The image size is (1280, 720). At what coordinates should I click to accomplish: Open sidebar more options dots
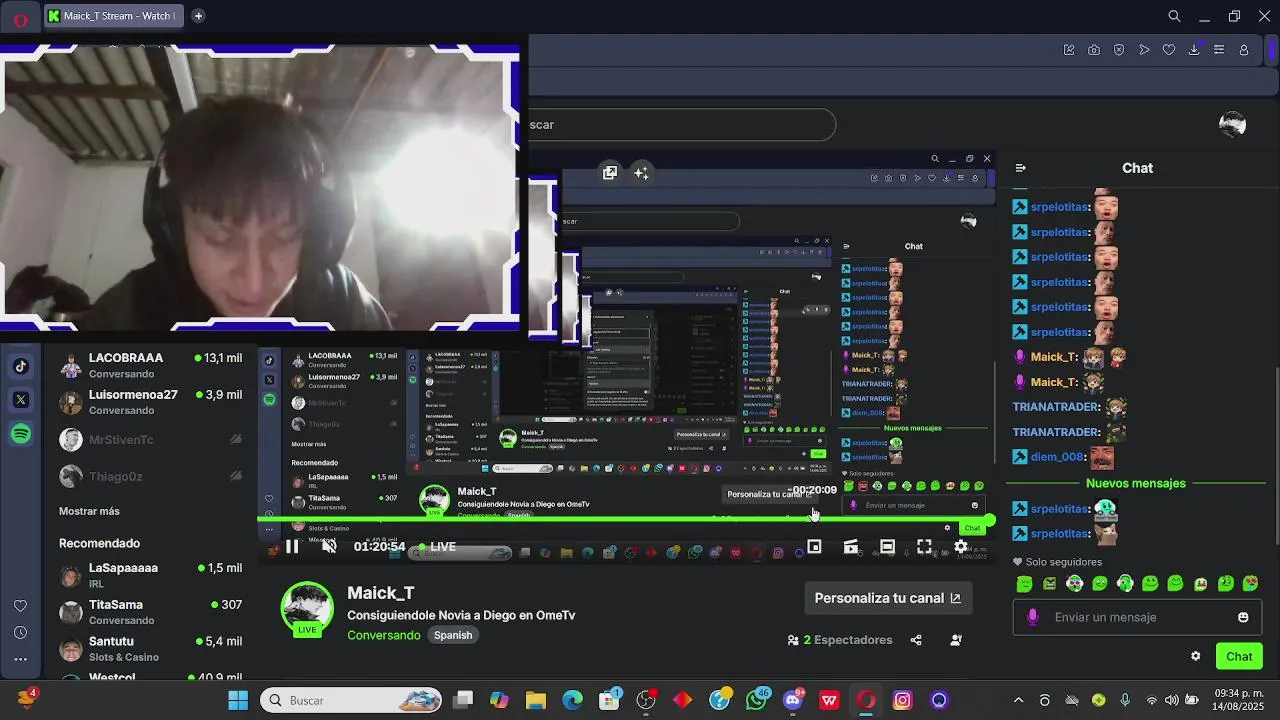point(20,659)
